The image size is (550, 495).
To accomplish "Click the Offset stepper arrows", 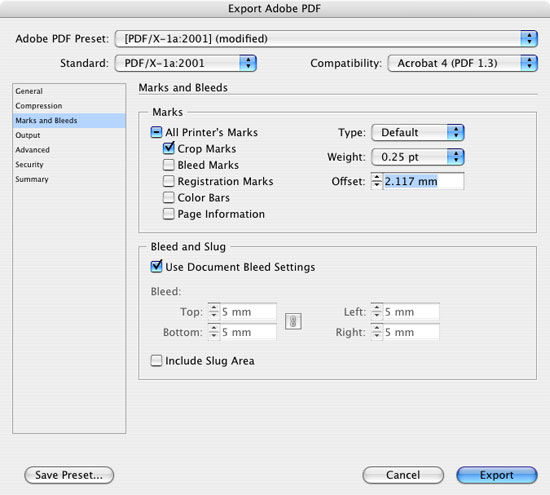I will click(x=377, y=181).
